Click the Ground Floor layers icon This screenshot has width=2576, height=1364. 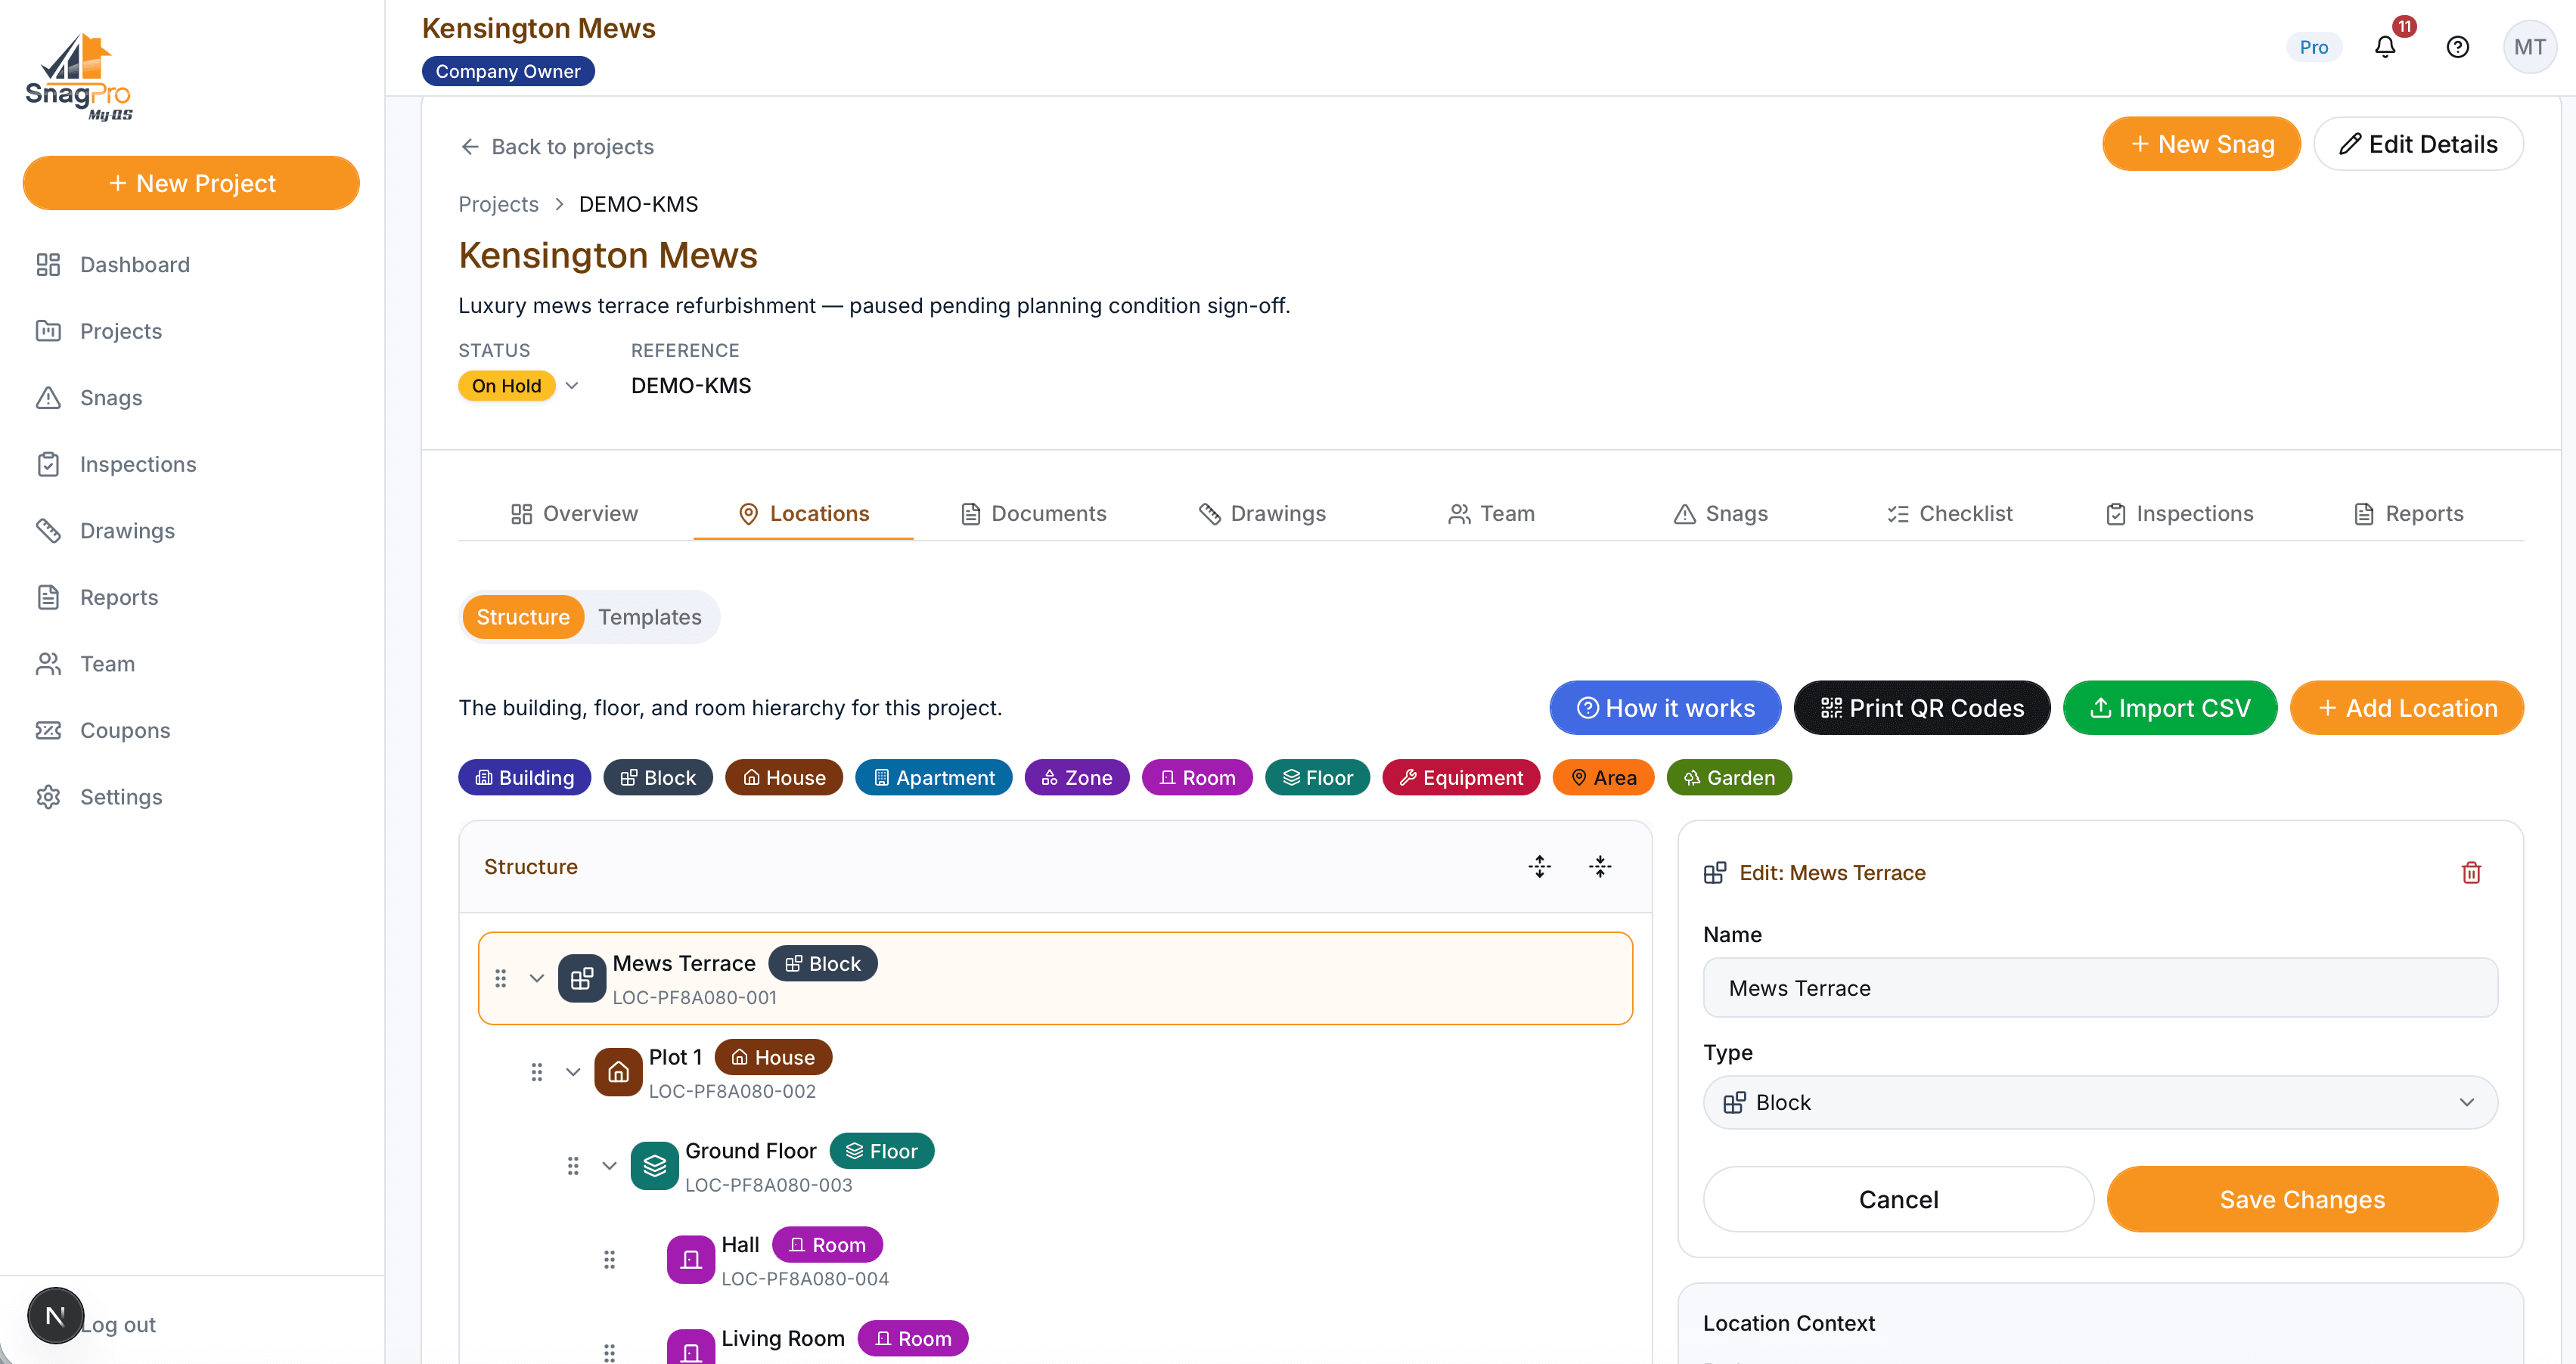point(654,1166)
